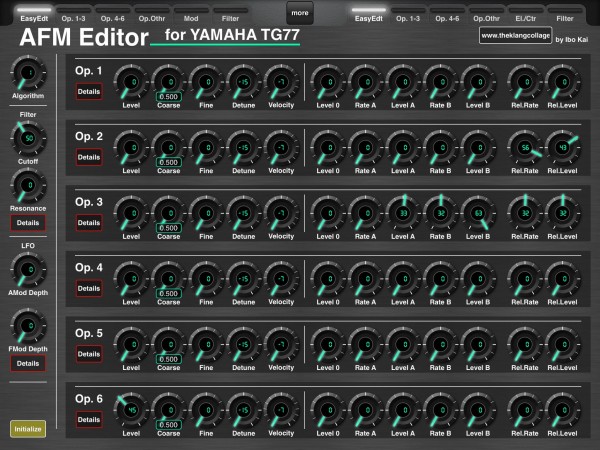Click Op. 4 Level knob
The width and height of the screenshot is (600, 450).
pyautogui.click(x=131, y=279)
